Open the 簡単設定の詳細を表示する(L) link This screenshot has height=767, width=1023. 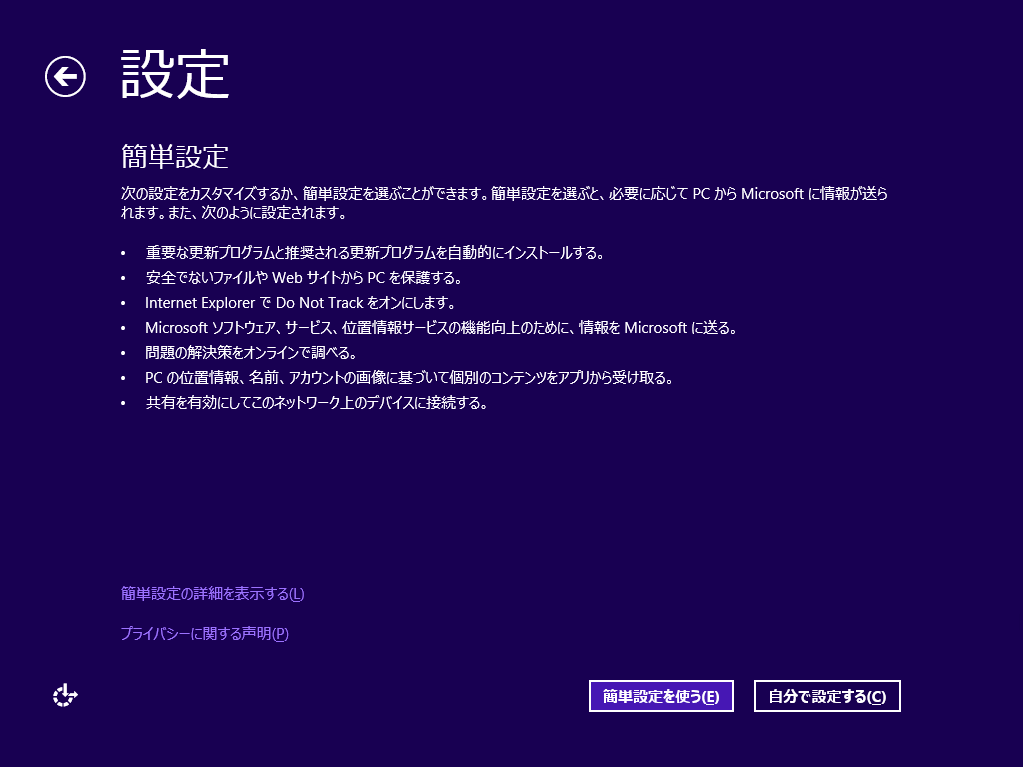(212, 594)
